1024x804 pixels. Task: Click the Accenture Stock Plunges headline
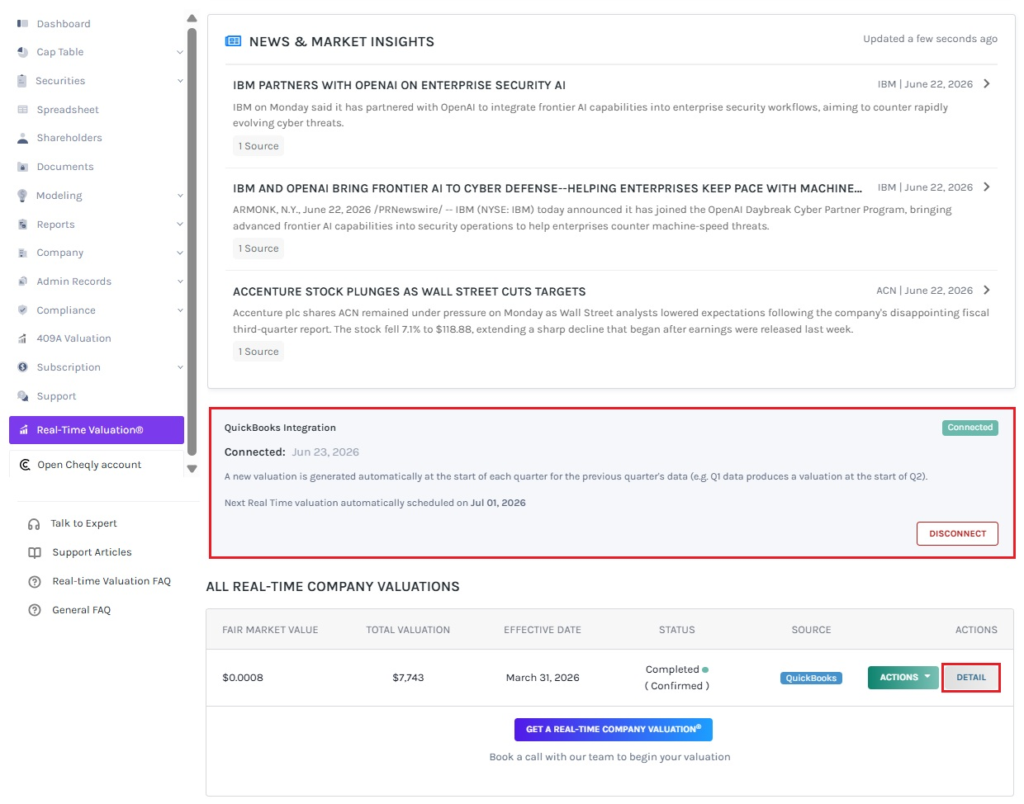point(409,292)
